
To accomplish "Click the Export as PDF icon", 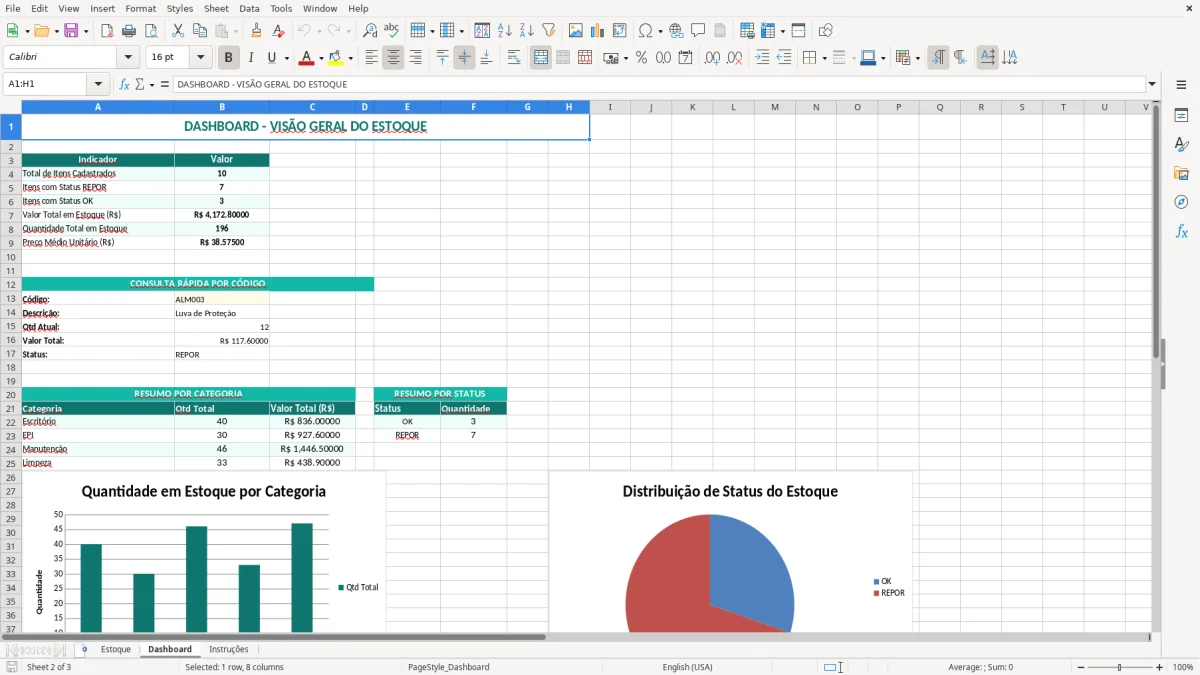I will coord(107,31).
